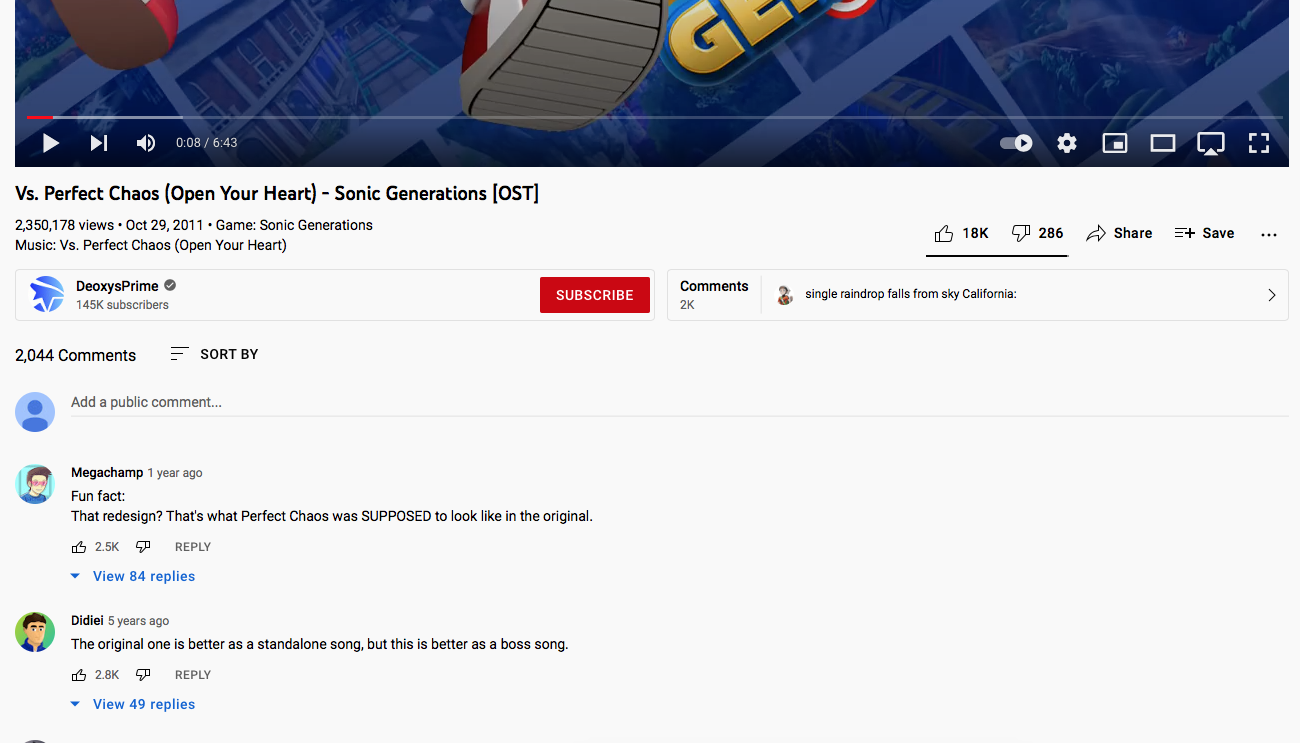
Task: Click the blank user avatar beside comment box
Action: (x=35, y=412)
